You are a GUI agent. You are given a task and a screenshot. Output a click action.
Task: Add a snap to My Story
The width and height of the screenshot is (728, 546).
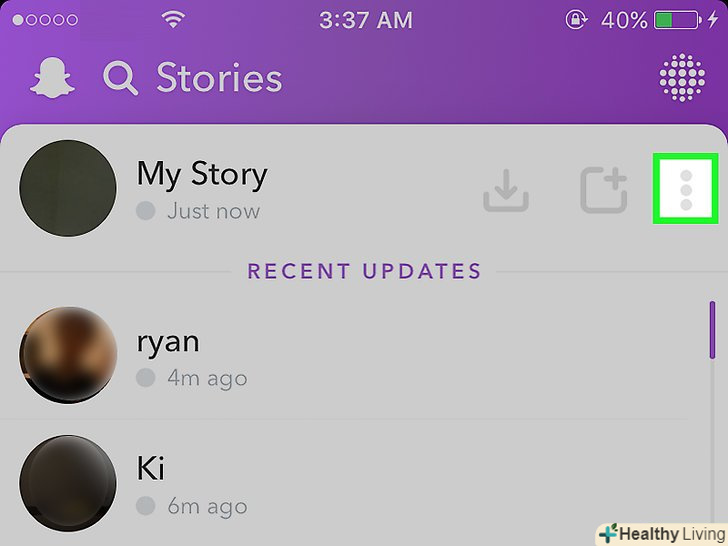[604, 190]
